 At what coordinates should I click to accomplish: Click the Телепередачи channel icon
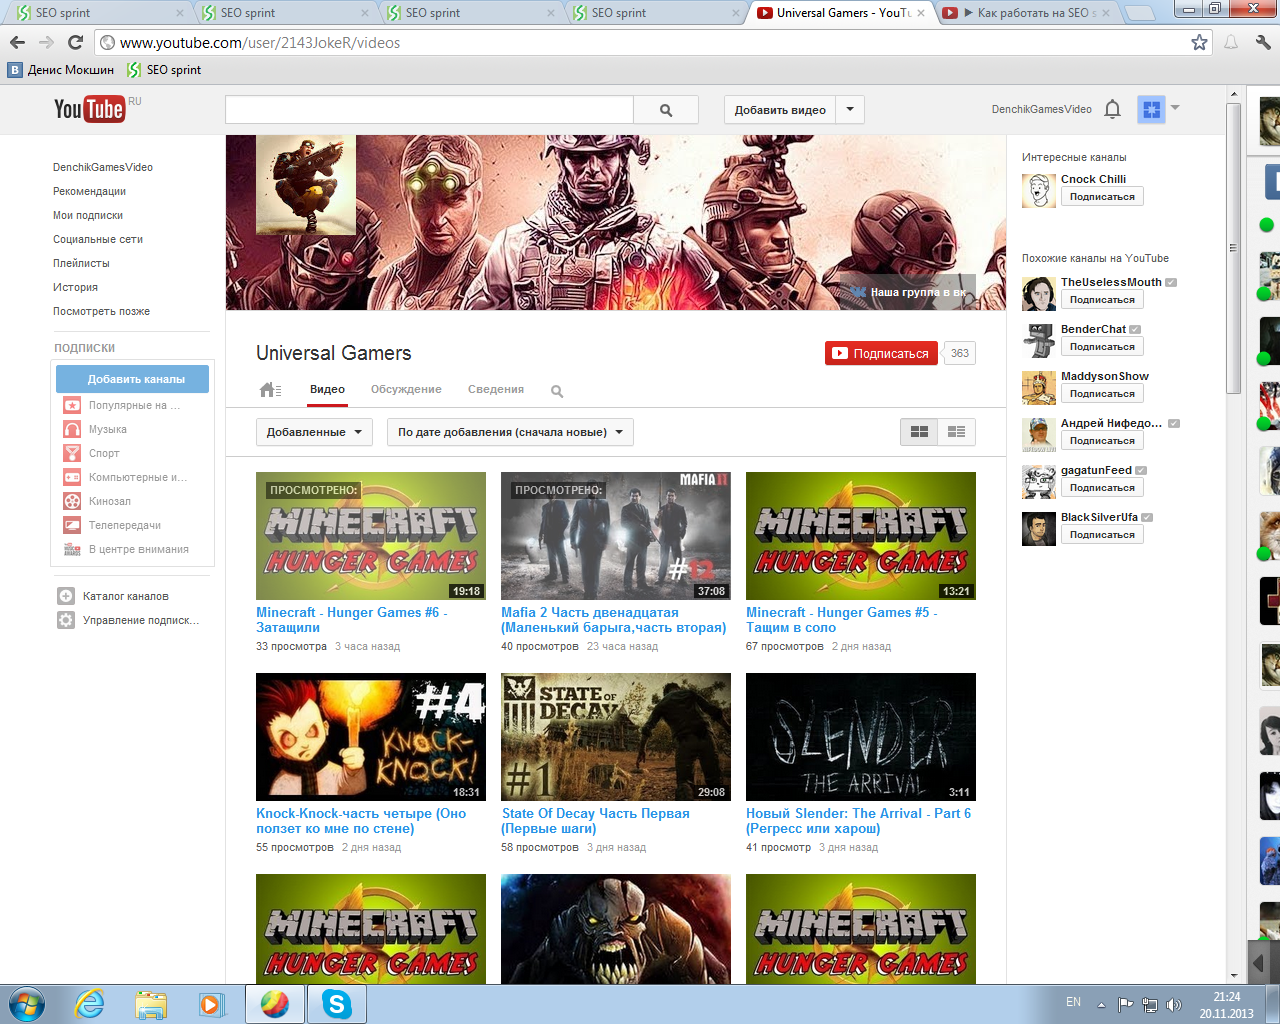point(72,525)
